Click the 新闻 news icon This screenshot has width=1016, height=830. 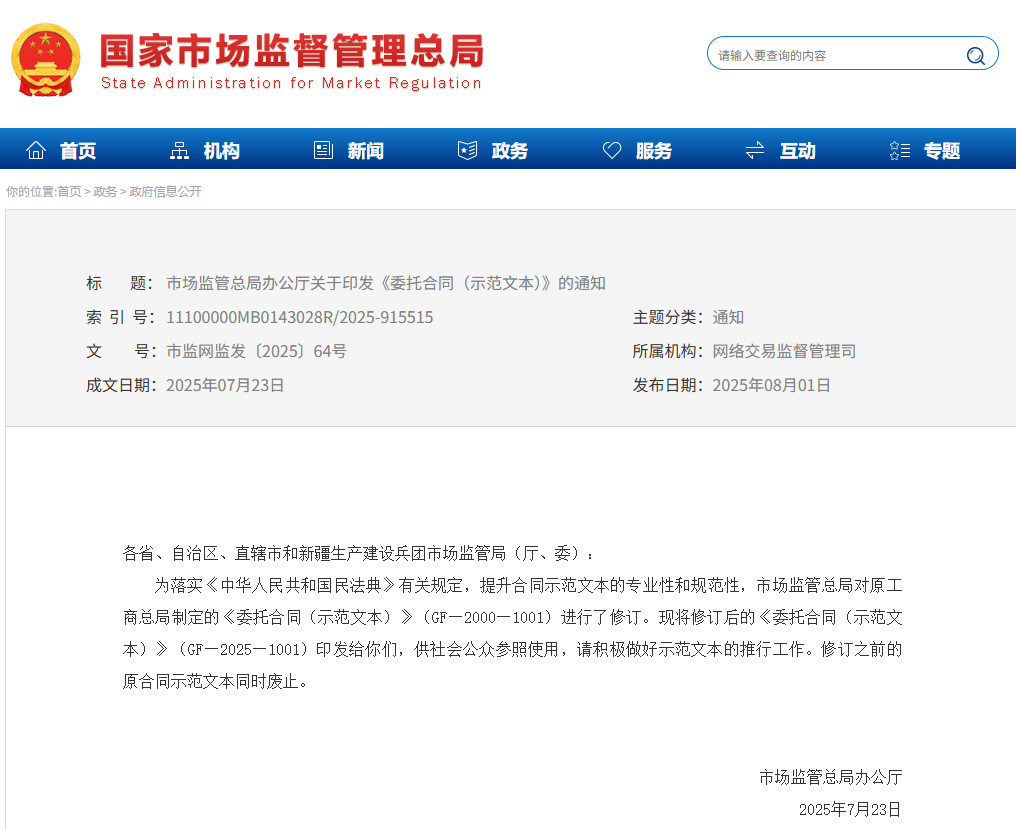(322, 149)
